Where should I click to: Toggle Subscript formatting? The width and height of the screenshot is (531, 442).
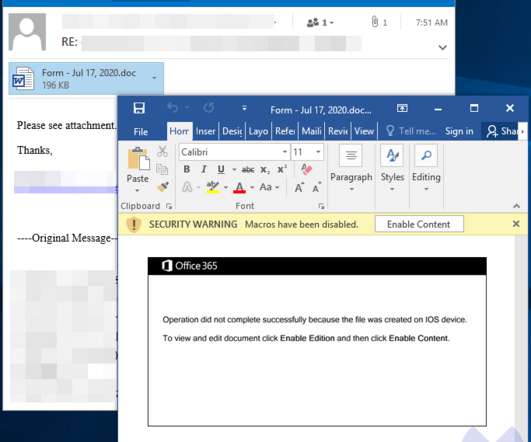(x=265, y=170)
